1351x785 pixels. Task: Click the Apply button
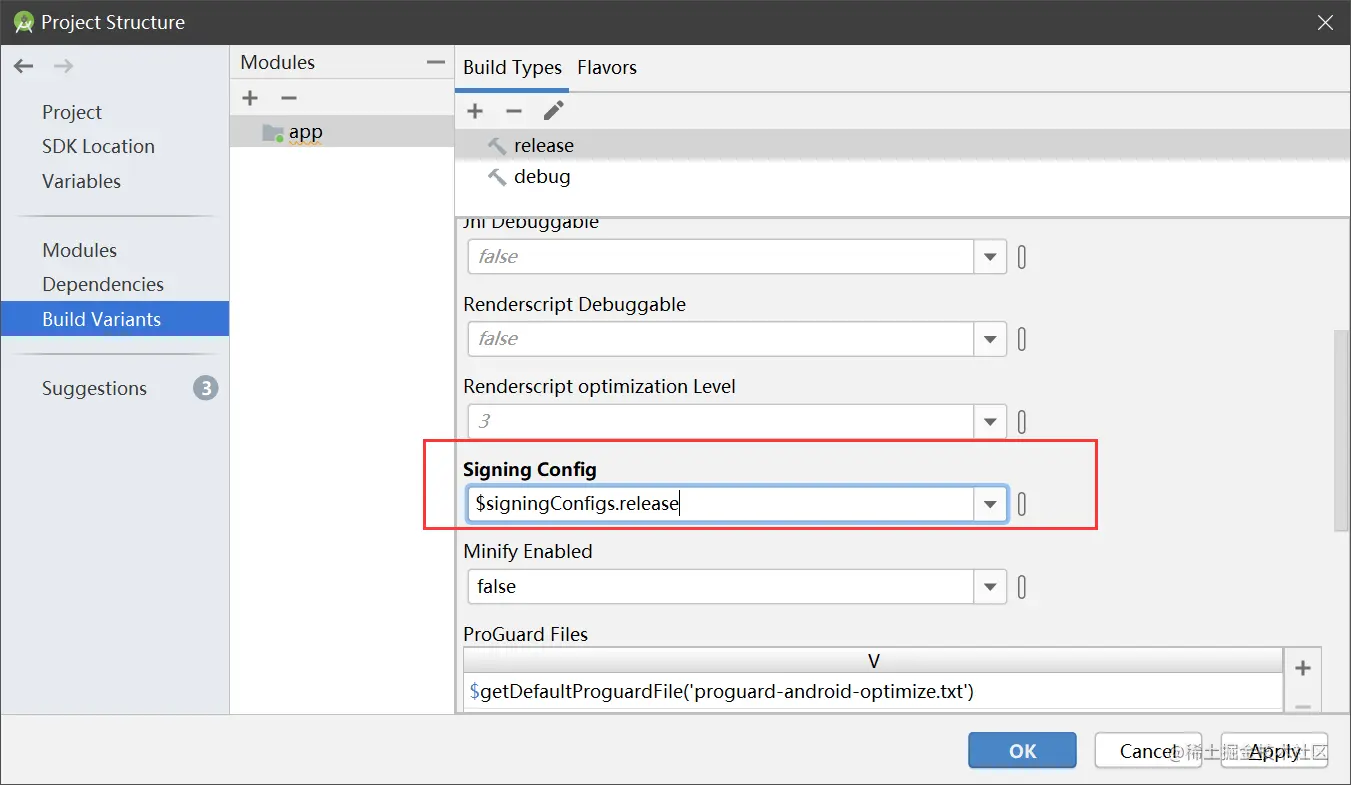click(1274, 751)
